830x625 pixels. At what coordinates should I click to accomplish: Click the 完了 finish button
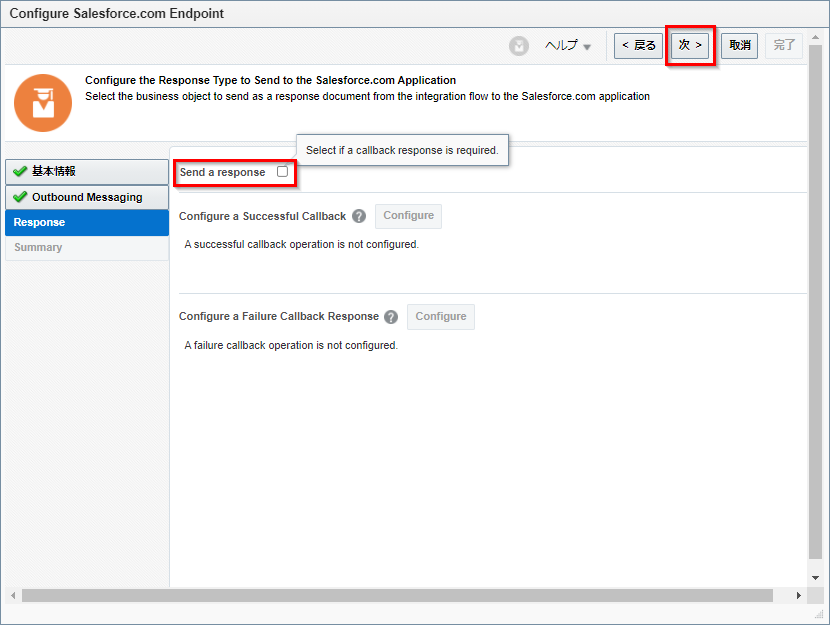click(x=784, y=46)
